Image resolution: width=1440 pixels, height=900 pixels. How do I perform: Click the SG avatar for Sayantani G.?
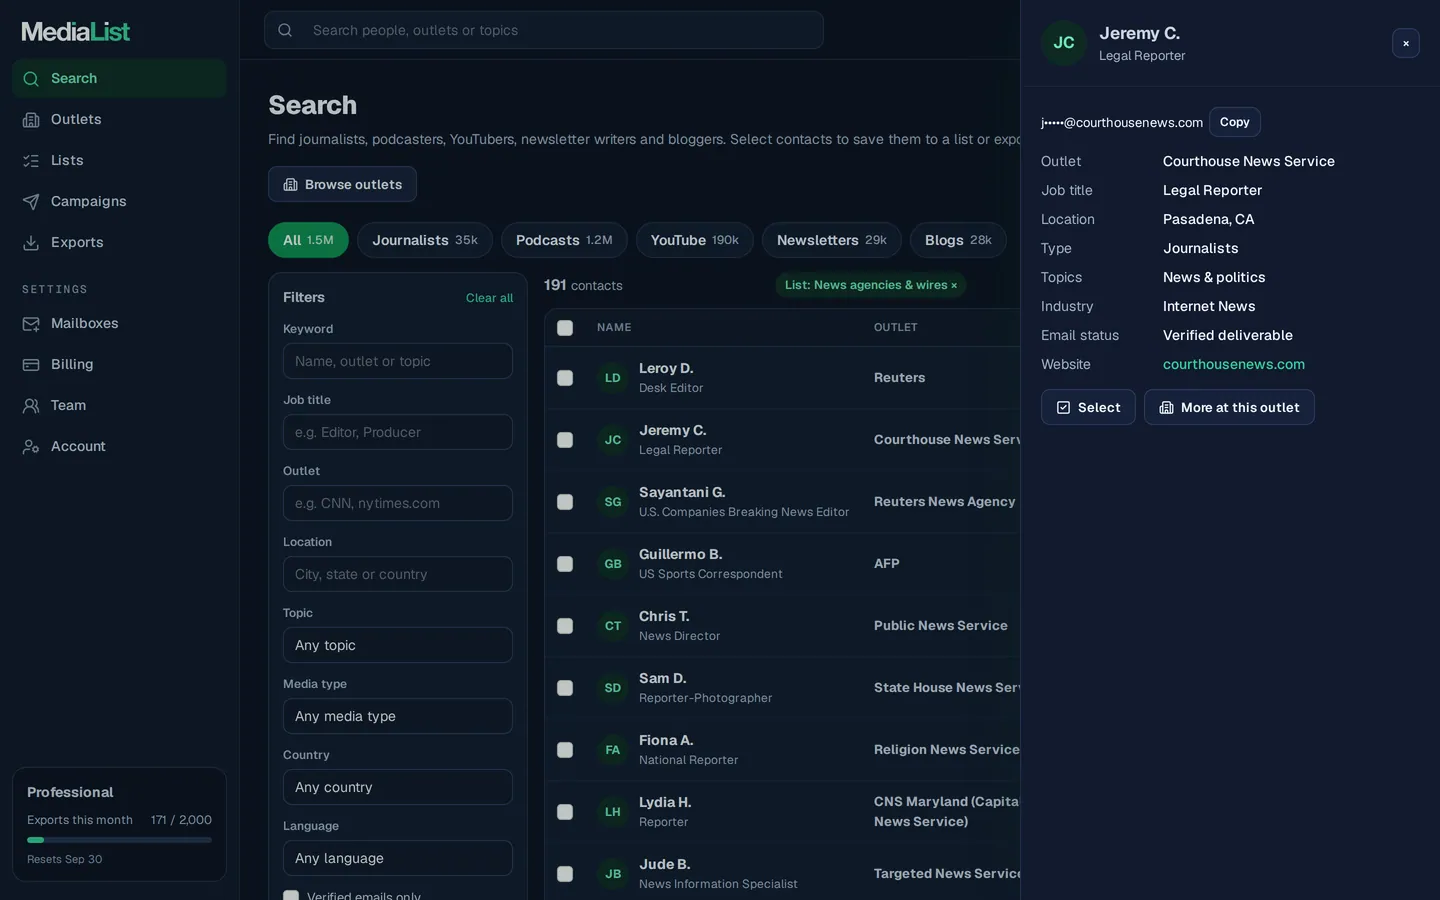613,502
